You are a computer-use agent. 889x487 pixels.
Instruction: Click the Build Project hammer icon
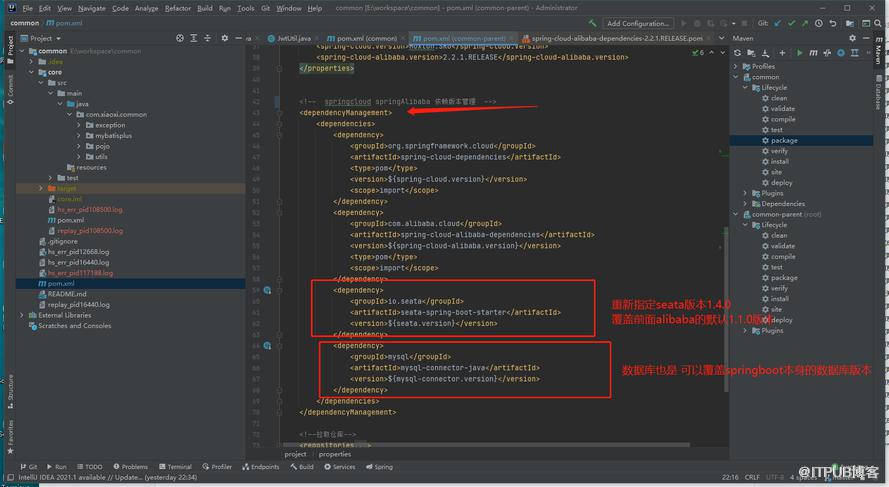[x=592, y=23]
